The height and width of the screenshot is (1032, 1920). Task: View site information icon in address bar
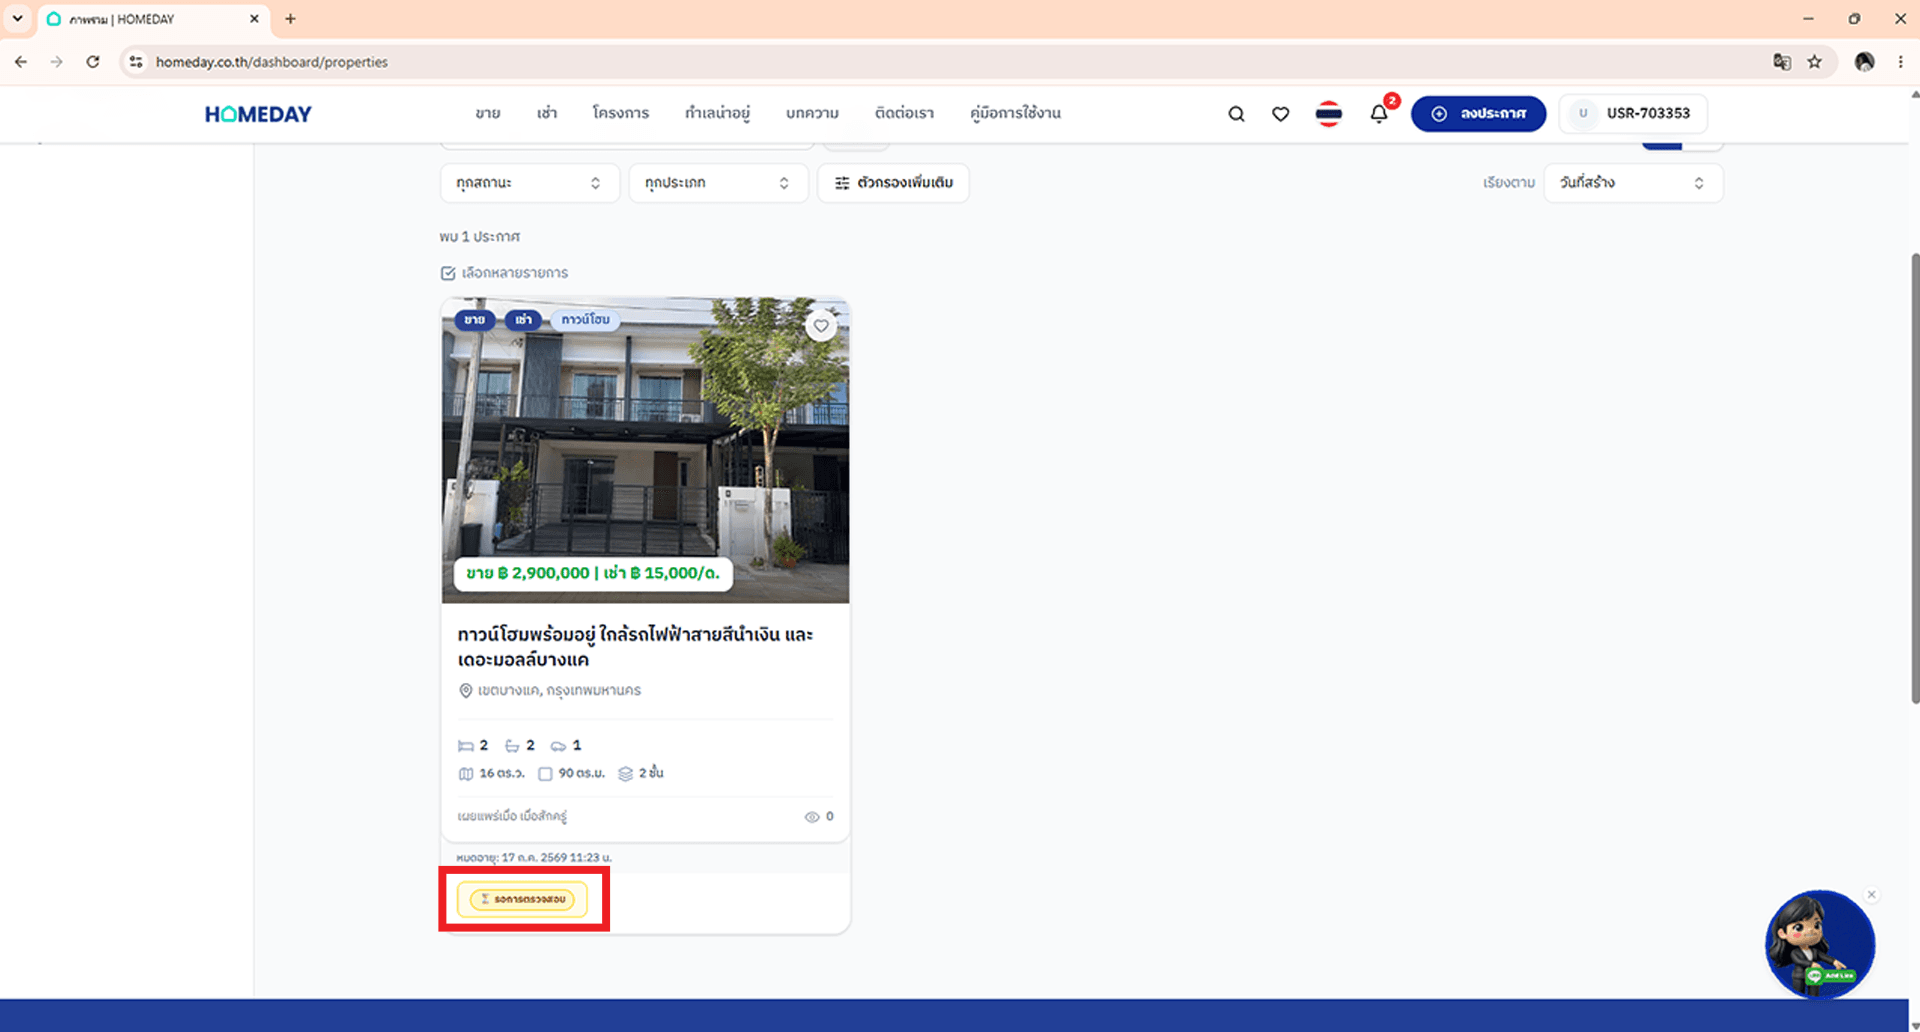[x=136, y=62]
